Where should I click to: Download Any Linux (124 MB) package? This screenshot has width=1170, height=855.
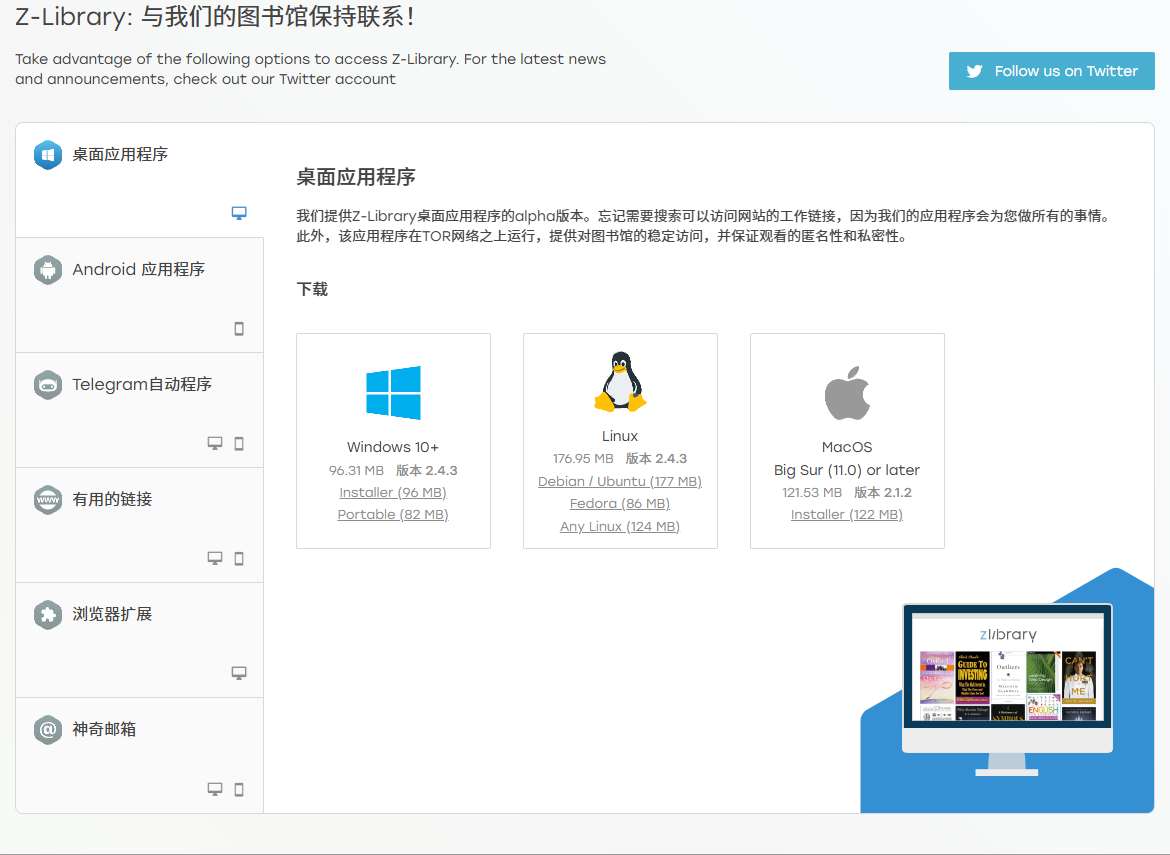pos(620,526)
